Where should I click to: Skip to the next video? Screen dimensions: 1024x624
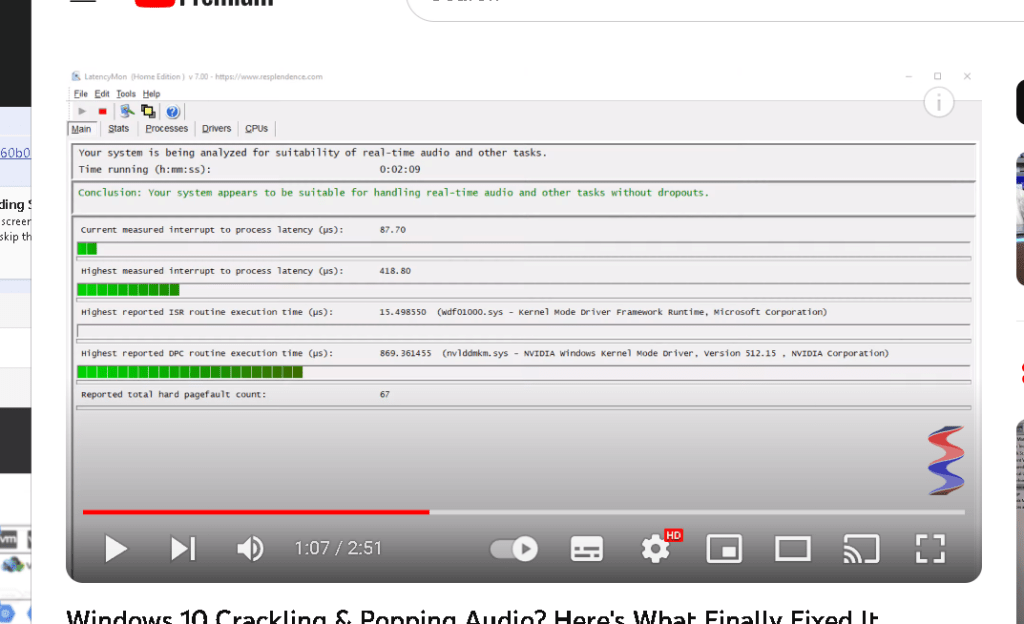tap(183, 549)
